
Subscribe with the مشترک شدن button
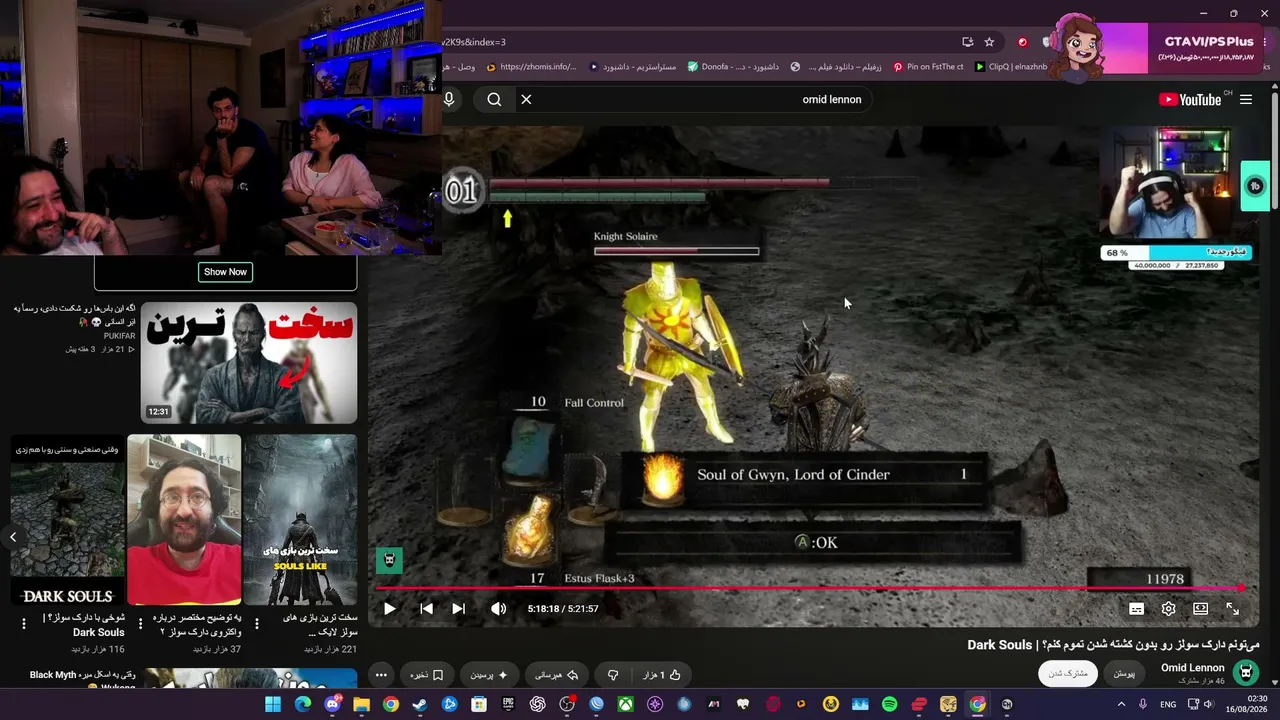point(1068,674)
